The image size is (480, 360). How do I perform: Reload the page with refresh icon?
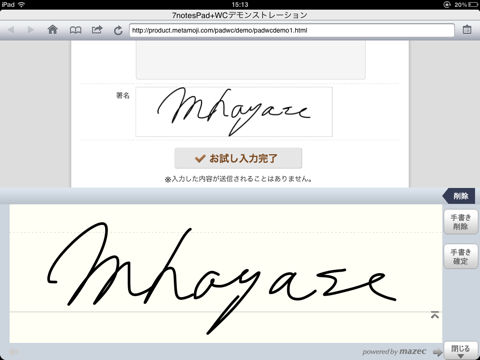pos(118,31)
